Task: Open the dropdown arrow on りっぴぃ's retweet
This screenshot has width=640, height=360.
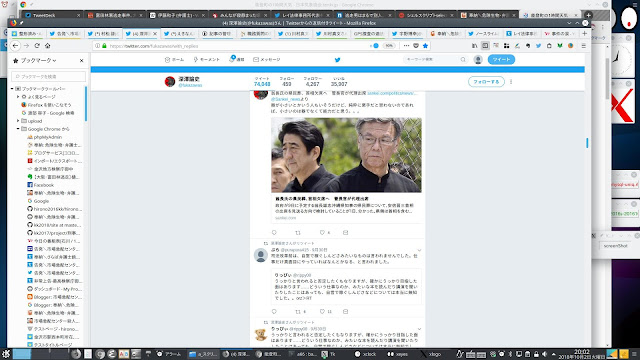Action: point(419,329)
